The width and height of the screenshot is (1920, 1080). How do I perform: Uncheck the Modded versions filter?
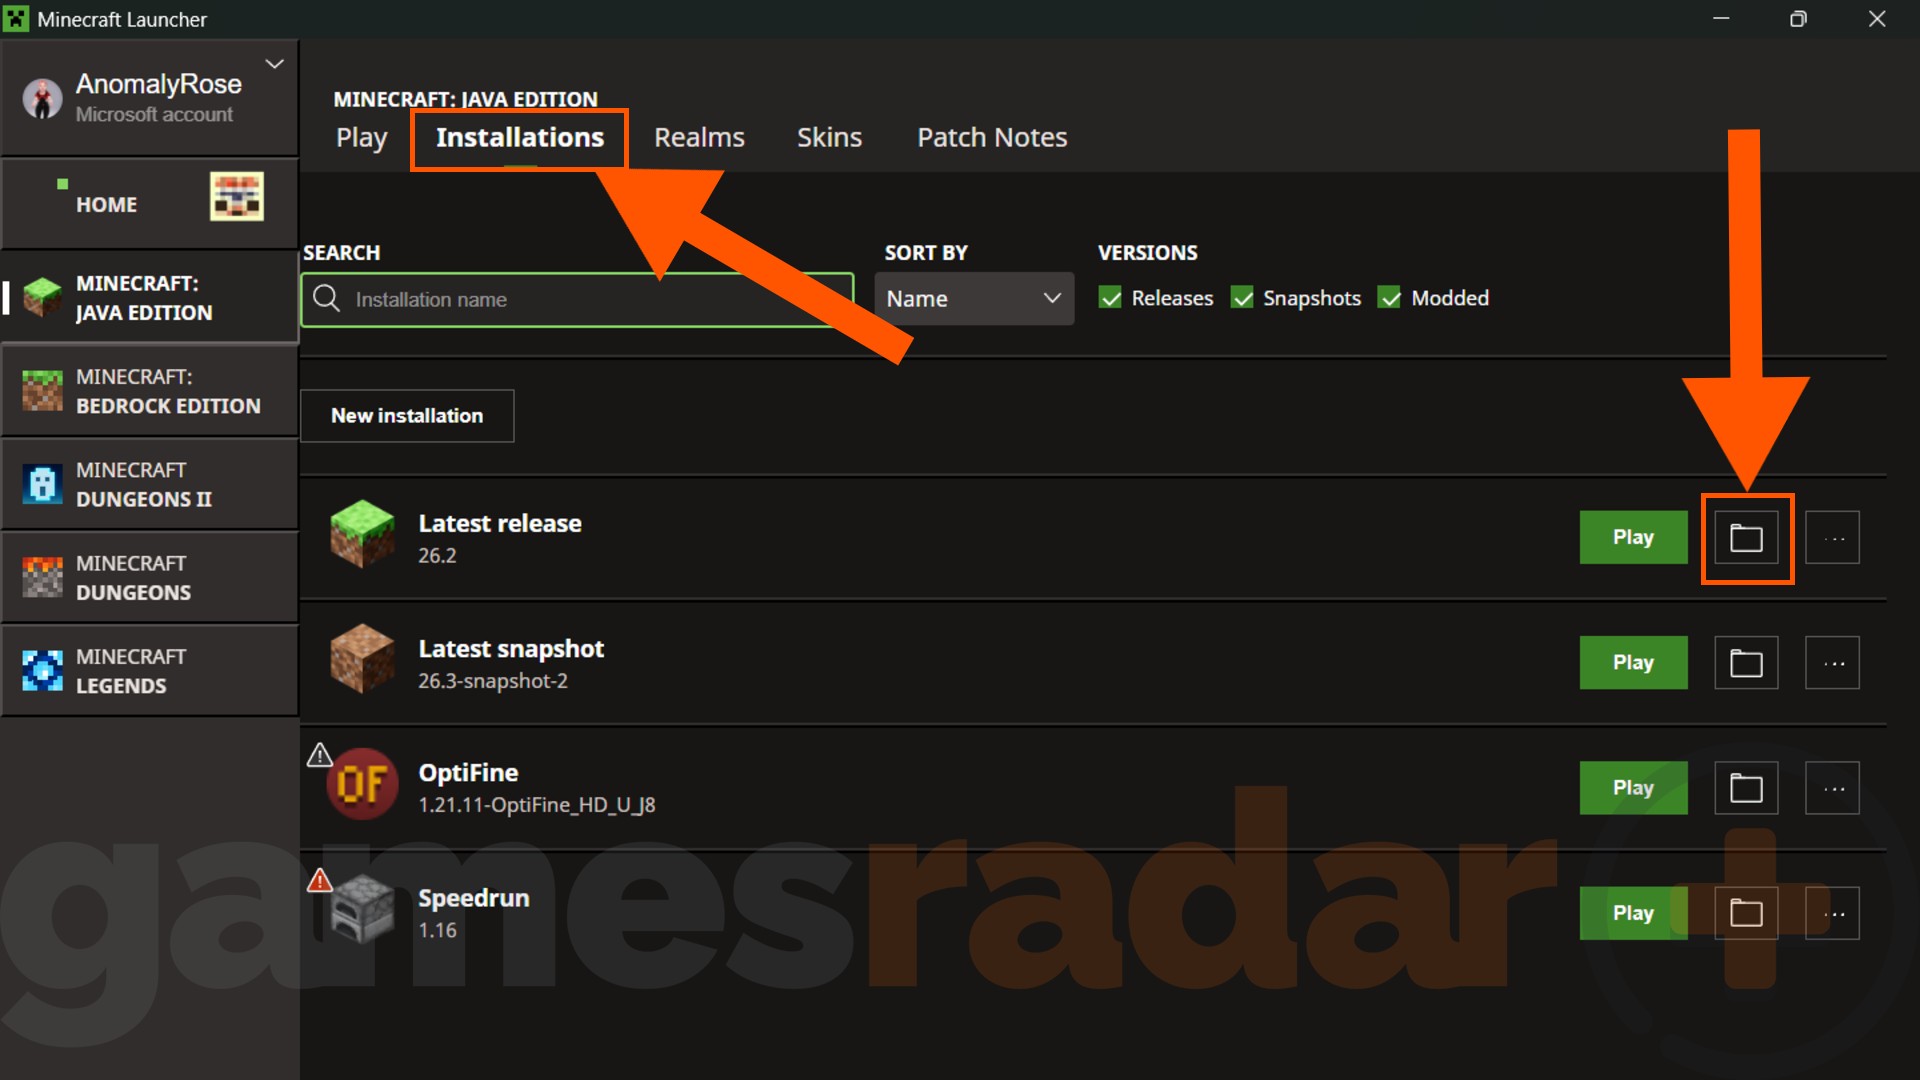[1389, 298]
